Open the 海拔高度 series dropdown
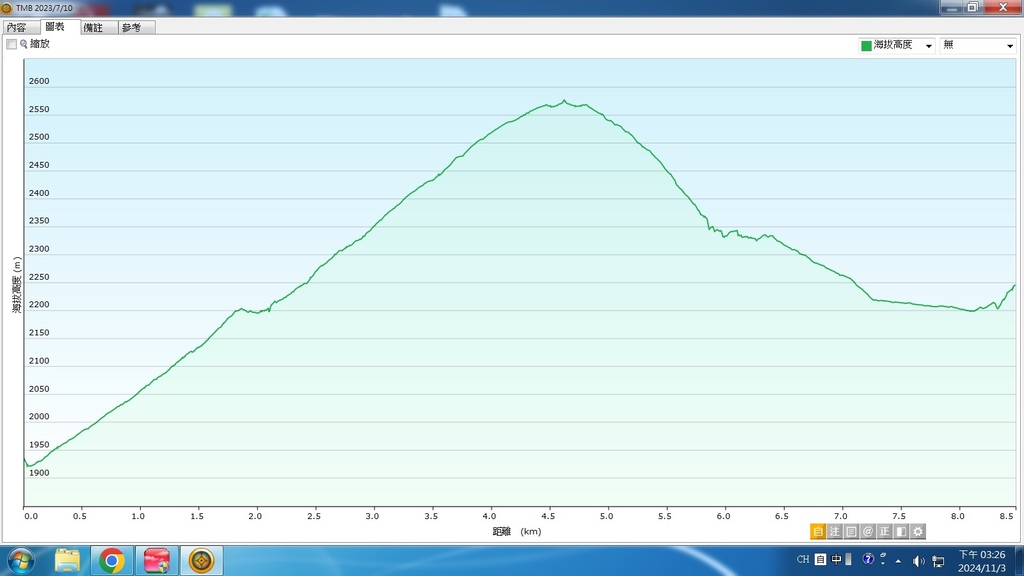This screenshot has height=576, width=1024. pyautogui.click(x=897, y=45)
